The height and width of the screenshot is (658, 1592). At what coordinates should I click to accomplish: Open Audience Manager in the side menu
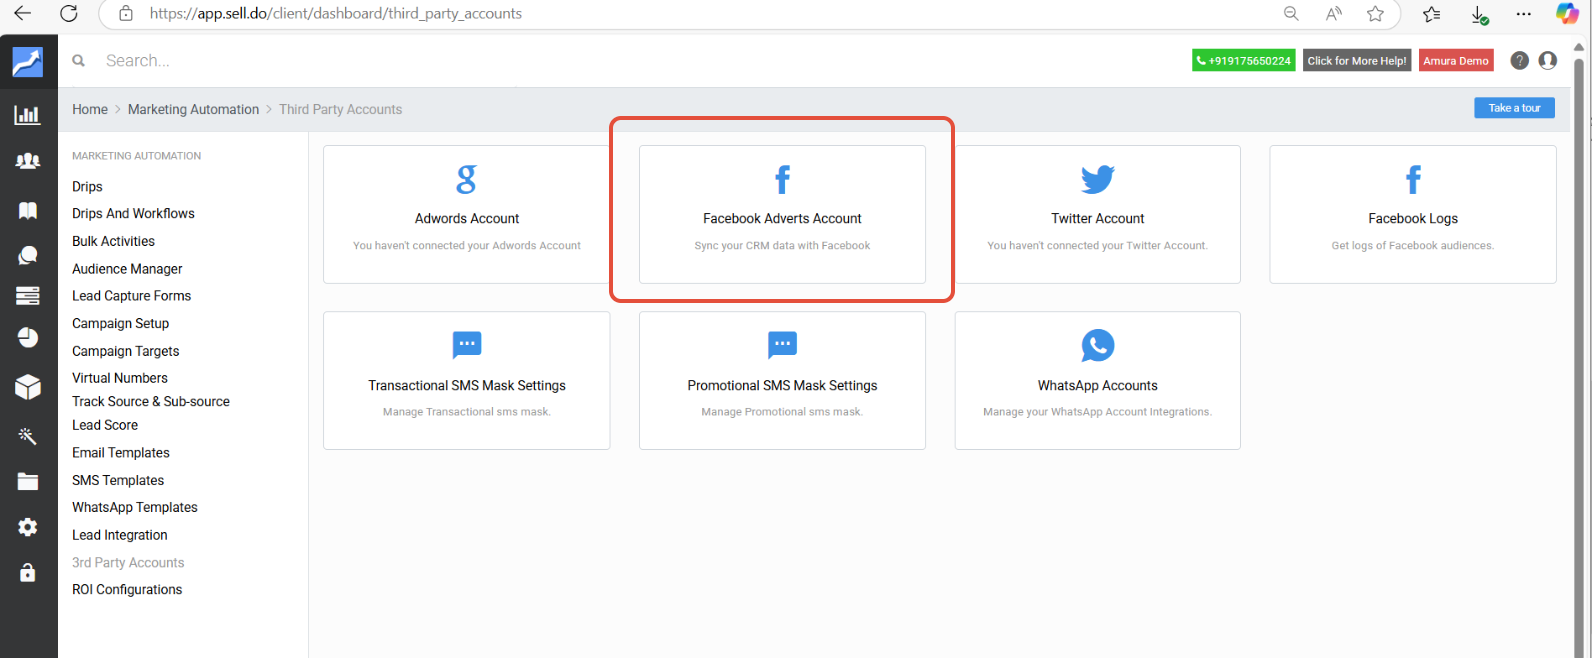pos(127,269)
